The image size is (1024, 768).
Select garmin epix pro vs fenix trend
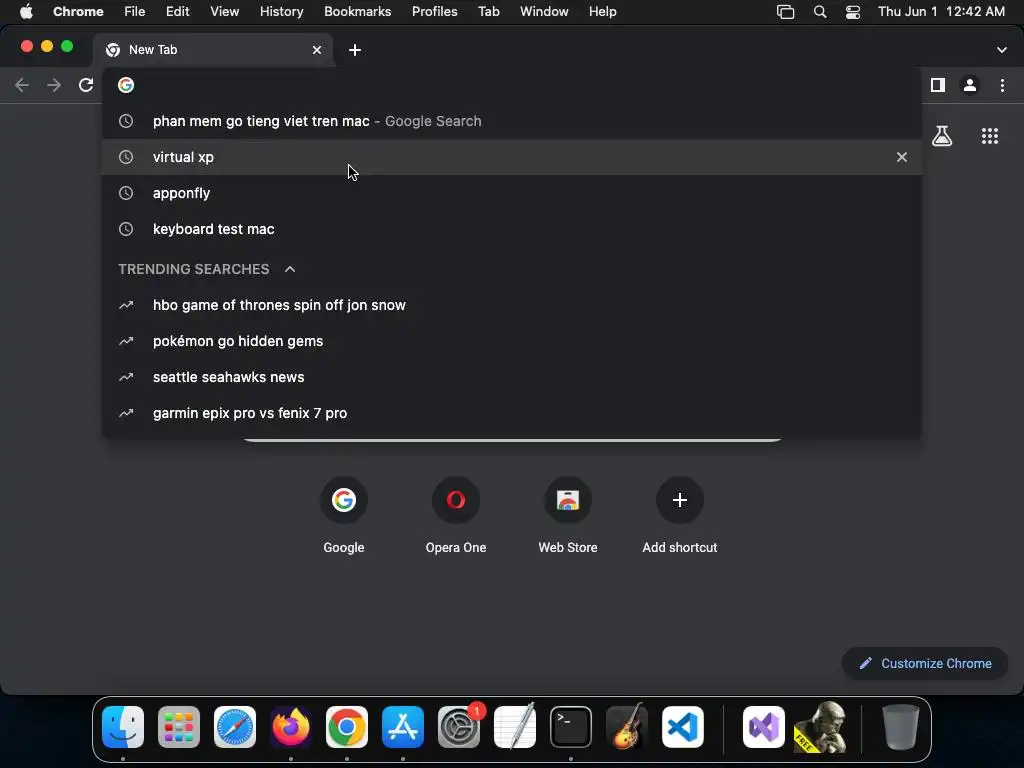pos(512,413)
